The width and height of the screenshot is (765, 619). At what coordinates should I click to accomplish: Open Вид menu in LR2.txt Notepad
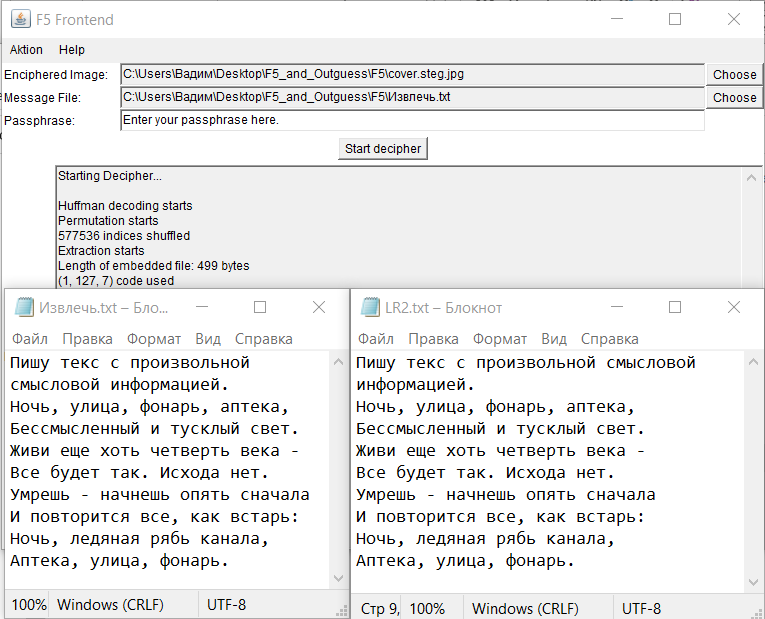click(554, 339)
